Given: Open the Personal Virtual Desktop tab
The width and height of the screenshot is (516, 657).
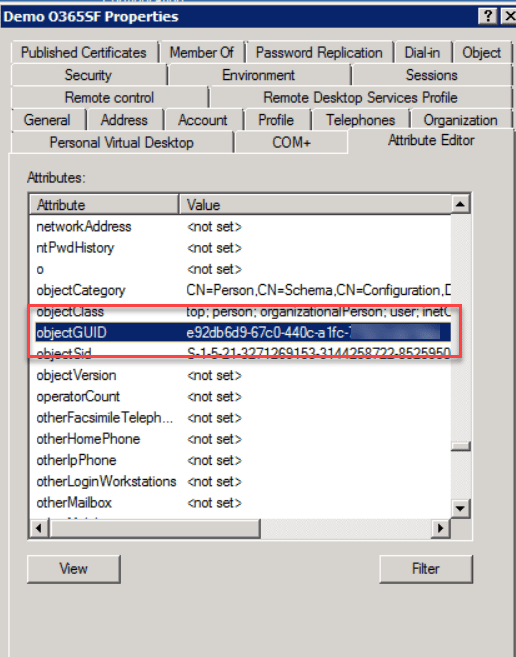Looking at the screenshot, I should (122, 142).
